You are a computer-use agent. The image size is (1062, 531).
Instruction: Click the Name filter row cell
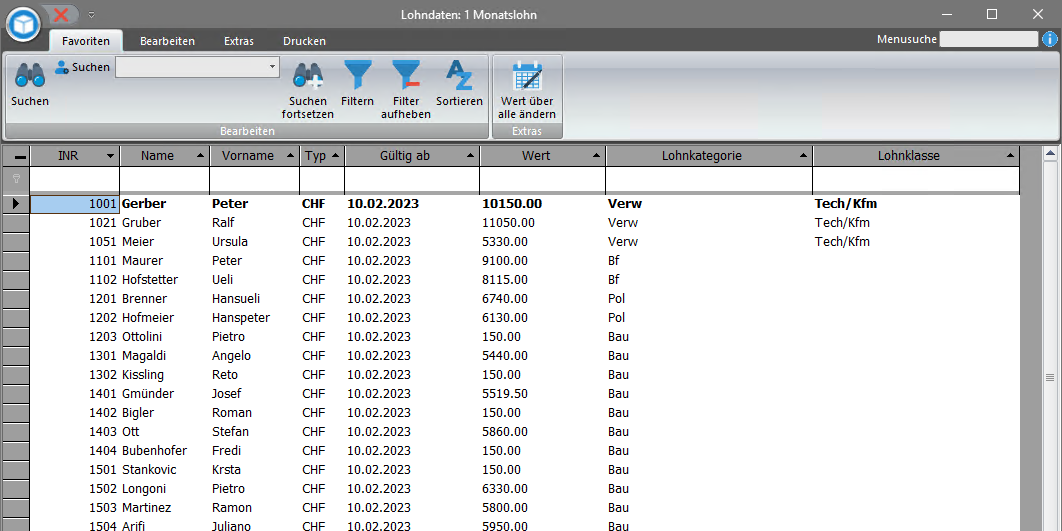pyautogui.click(x=164, y=178)
